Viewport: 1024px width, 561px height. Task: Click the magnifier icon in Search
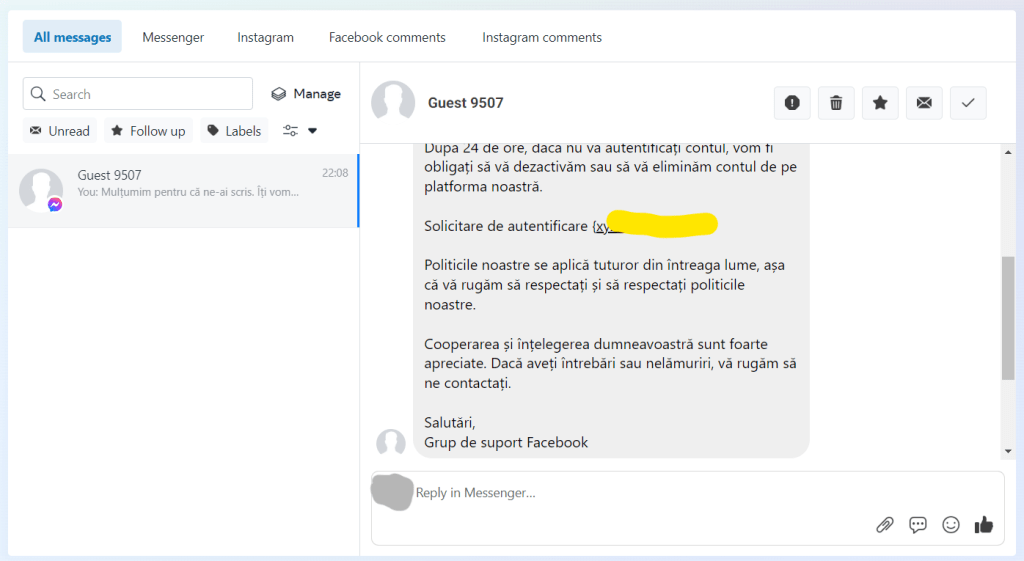pyautogui.click(x=39, y=94)
